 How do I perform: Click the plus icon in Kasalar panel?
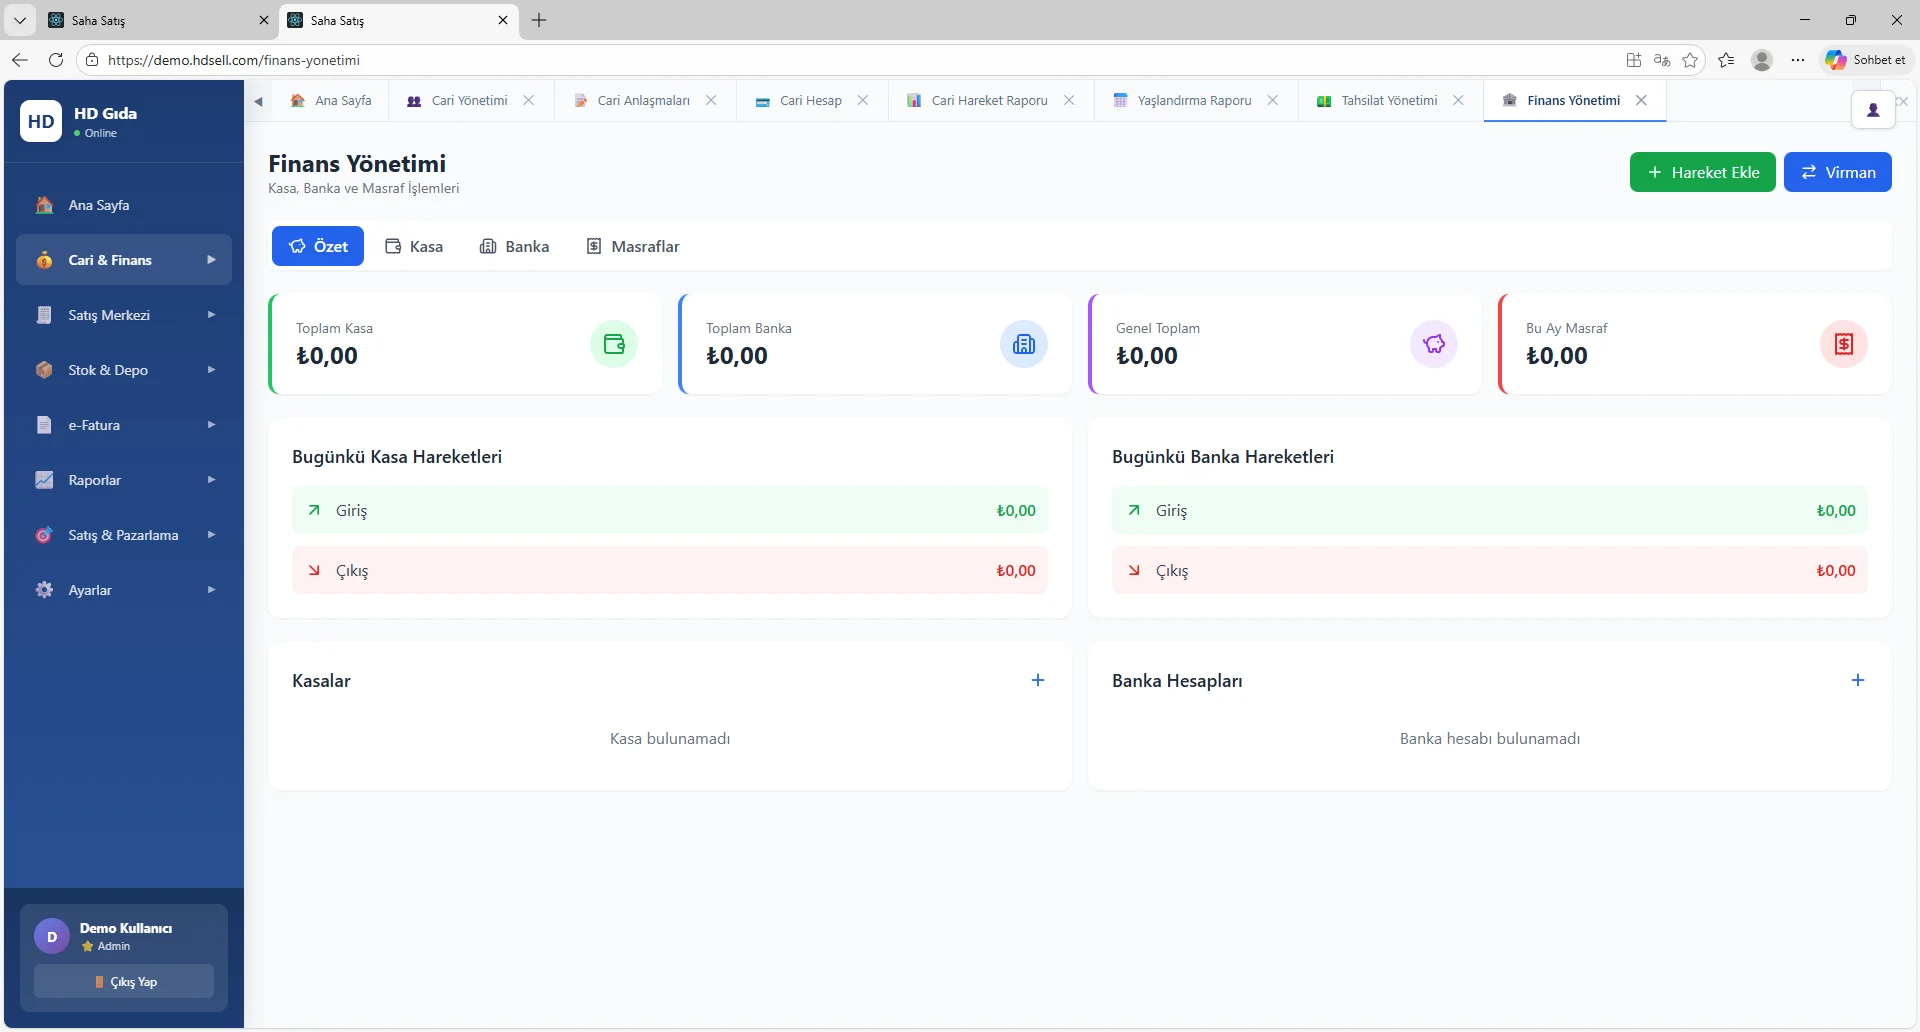(1038, 680)
